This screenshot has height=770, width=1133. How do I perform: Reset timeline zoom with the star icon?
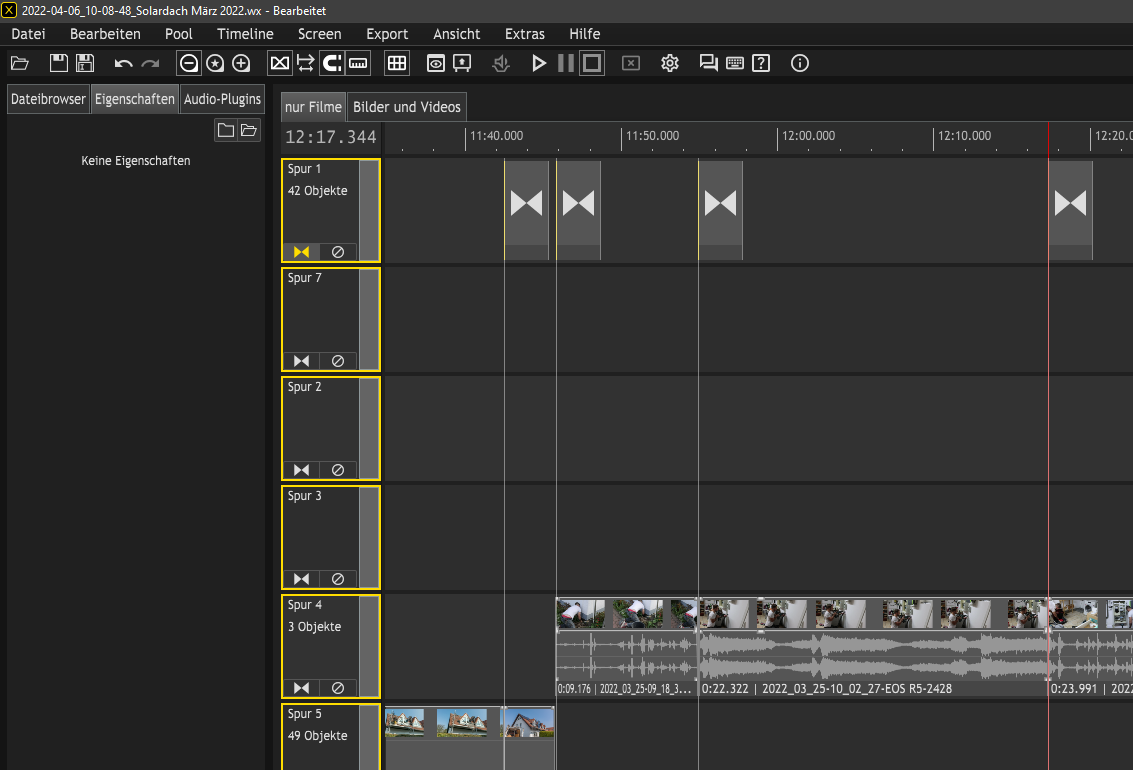coord(215,64)
